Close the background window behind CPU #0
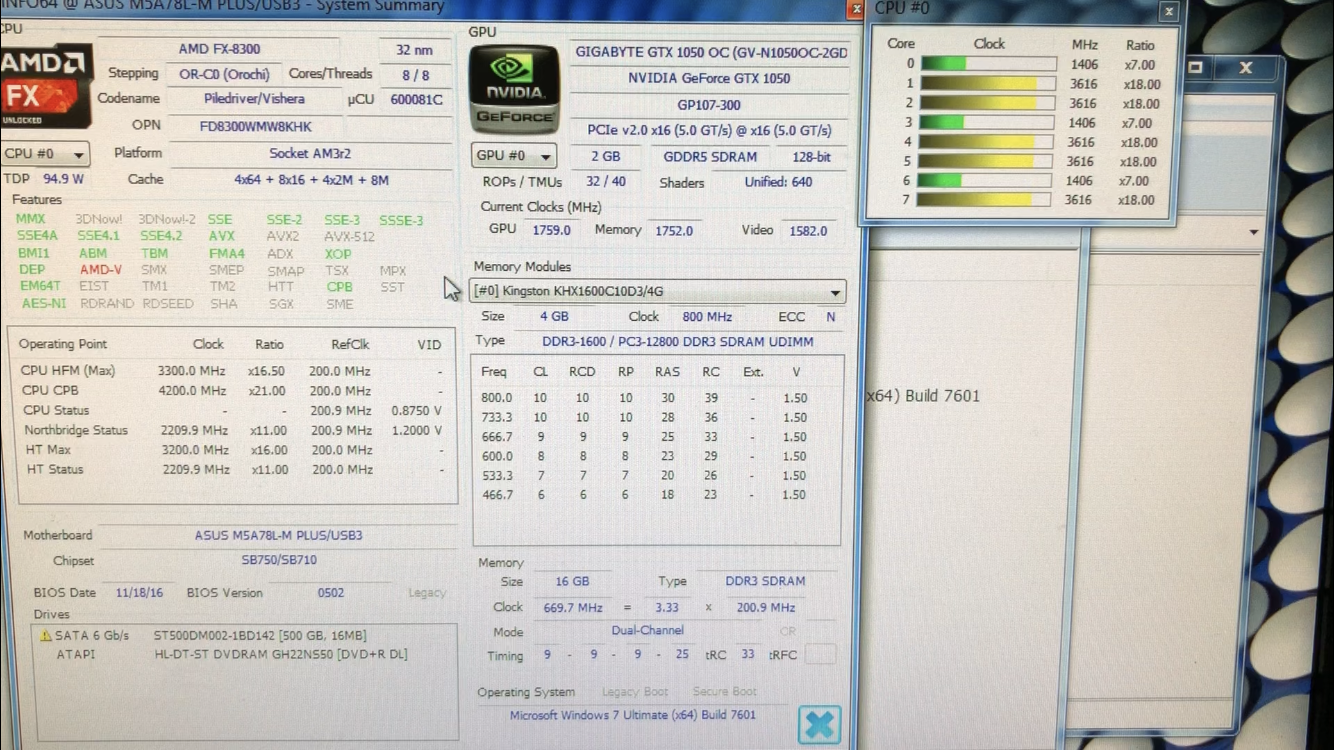Viewport: 1334px width, 750px height. [x=1245, y=68]
